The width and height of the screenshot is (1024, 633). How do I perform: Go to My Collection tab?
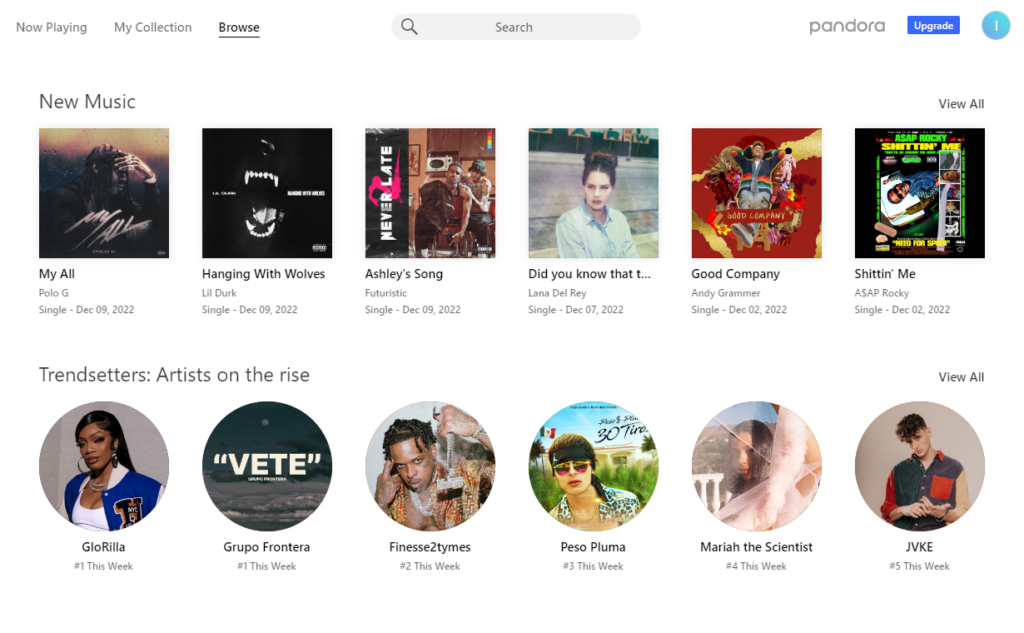click(153, 27)
